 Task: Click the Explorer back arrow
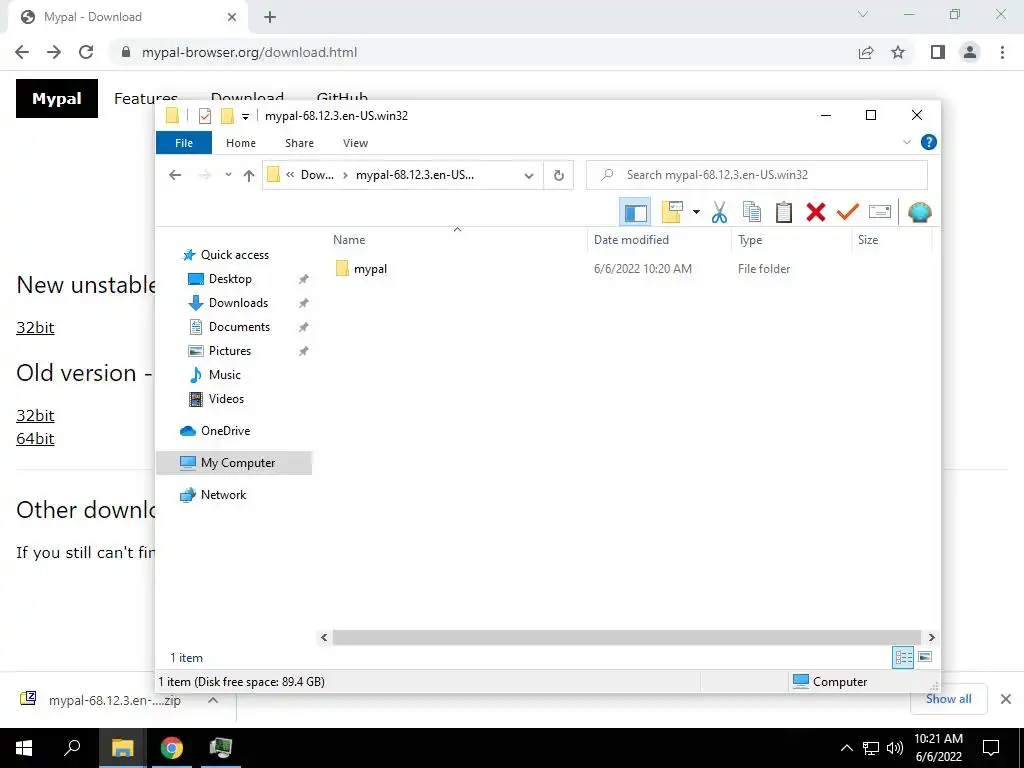(174, 175)
